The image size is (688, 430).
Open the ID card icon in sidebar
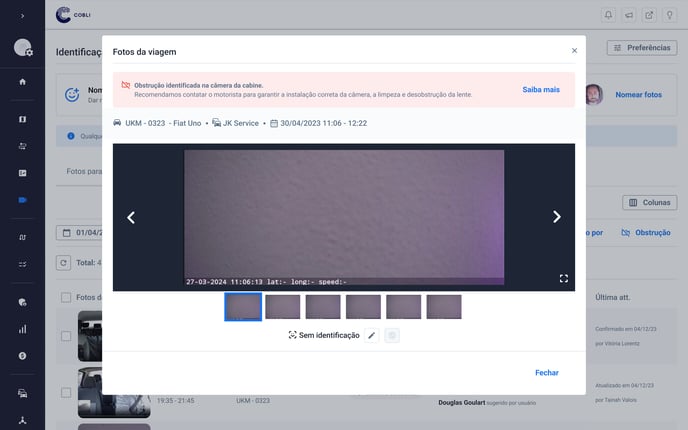[x=22, y=173]
